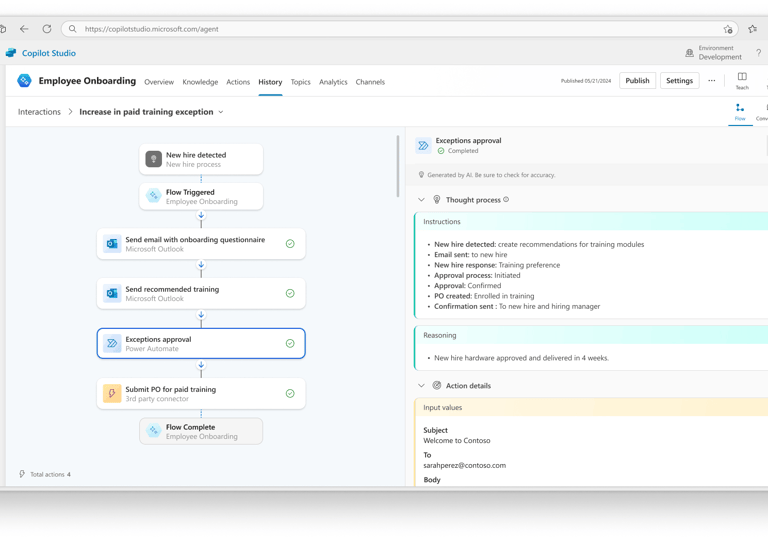Viewport: 768px width, 538px height.
Task: Collapse the Thought process section
Action: (x=421, y=200)
